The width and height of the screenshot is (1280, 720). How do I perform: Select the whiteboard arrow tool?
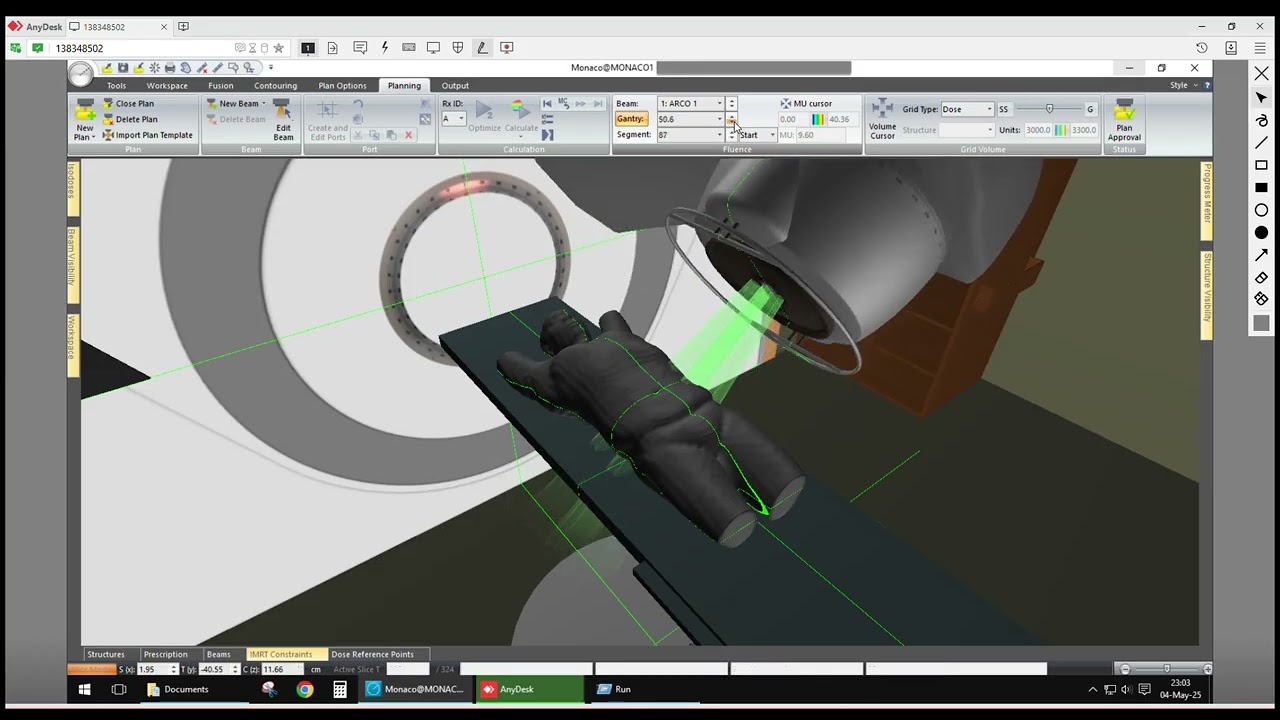click(x=1261, y=255)
